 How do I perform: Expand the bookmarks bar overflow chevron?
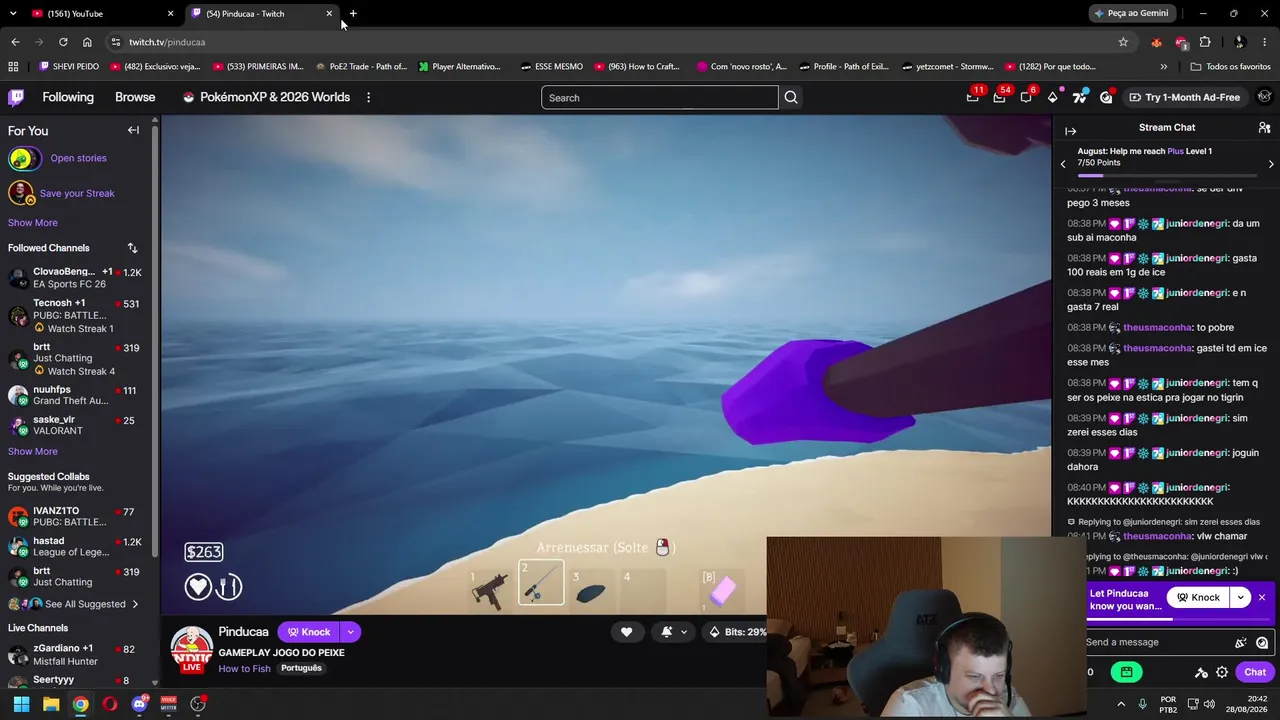(x=1163, y=67)
